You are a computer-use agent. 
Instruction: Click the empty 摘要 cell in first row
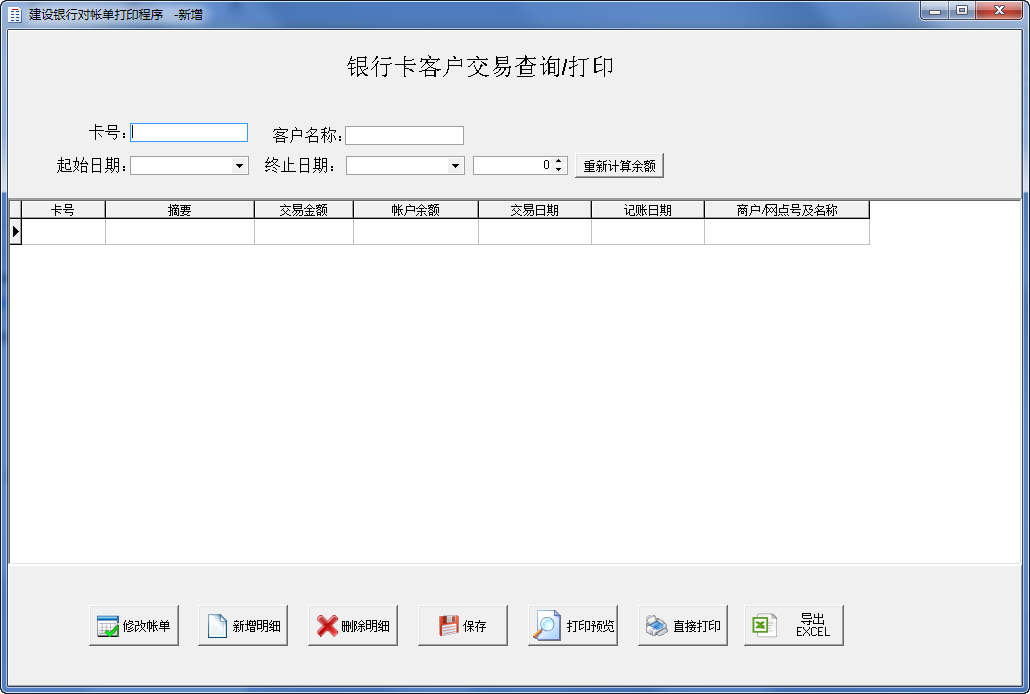coord(179,231)
